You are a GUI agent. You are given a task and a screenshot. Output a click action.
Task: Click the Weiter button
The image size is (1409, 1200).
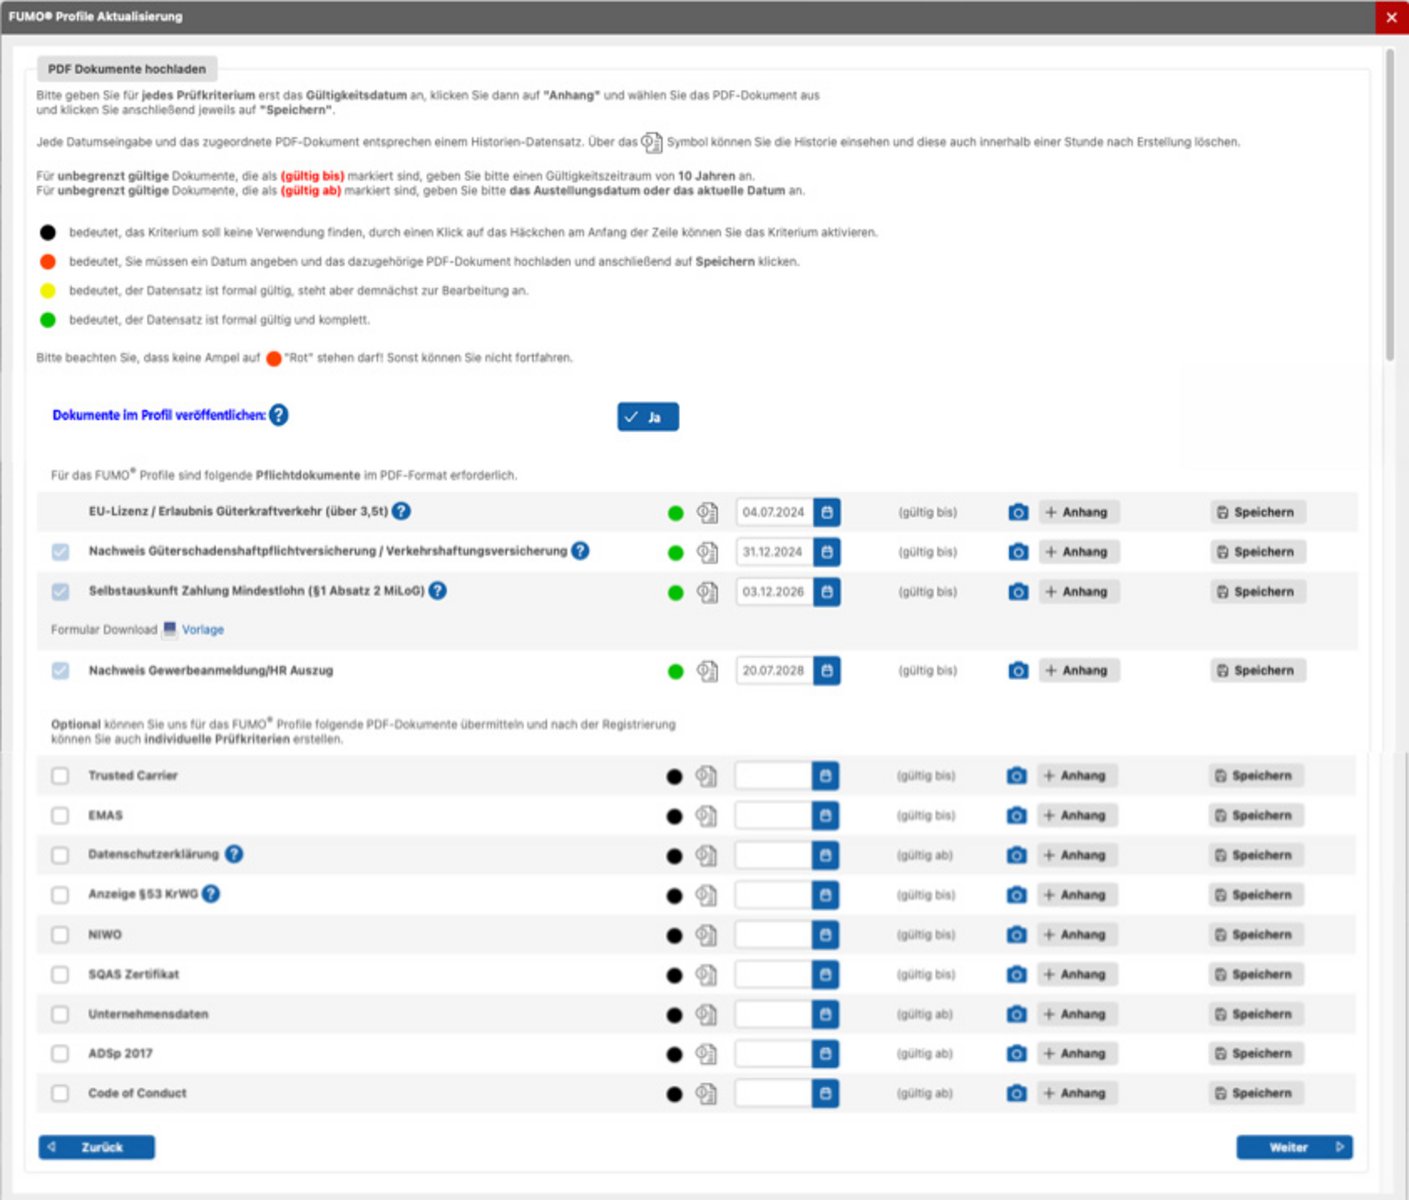point(1294,1147)
